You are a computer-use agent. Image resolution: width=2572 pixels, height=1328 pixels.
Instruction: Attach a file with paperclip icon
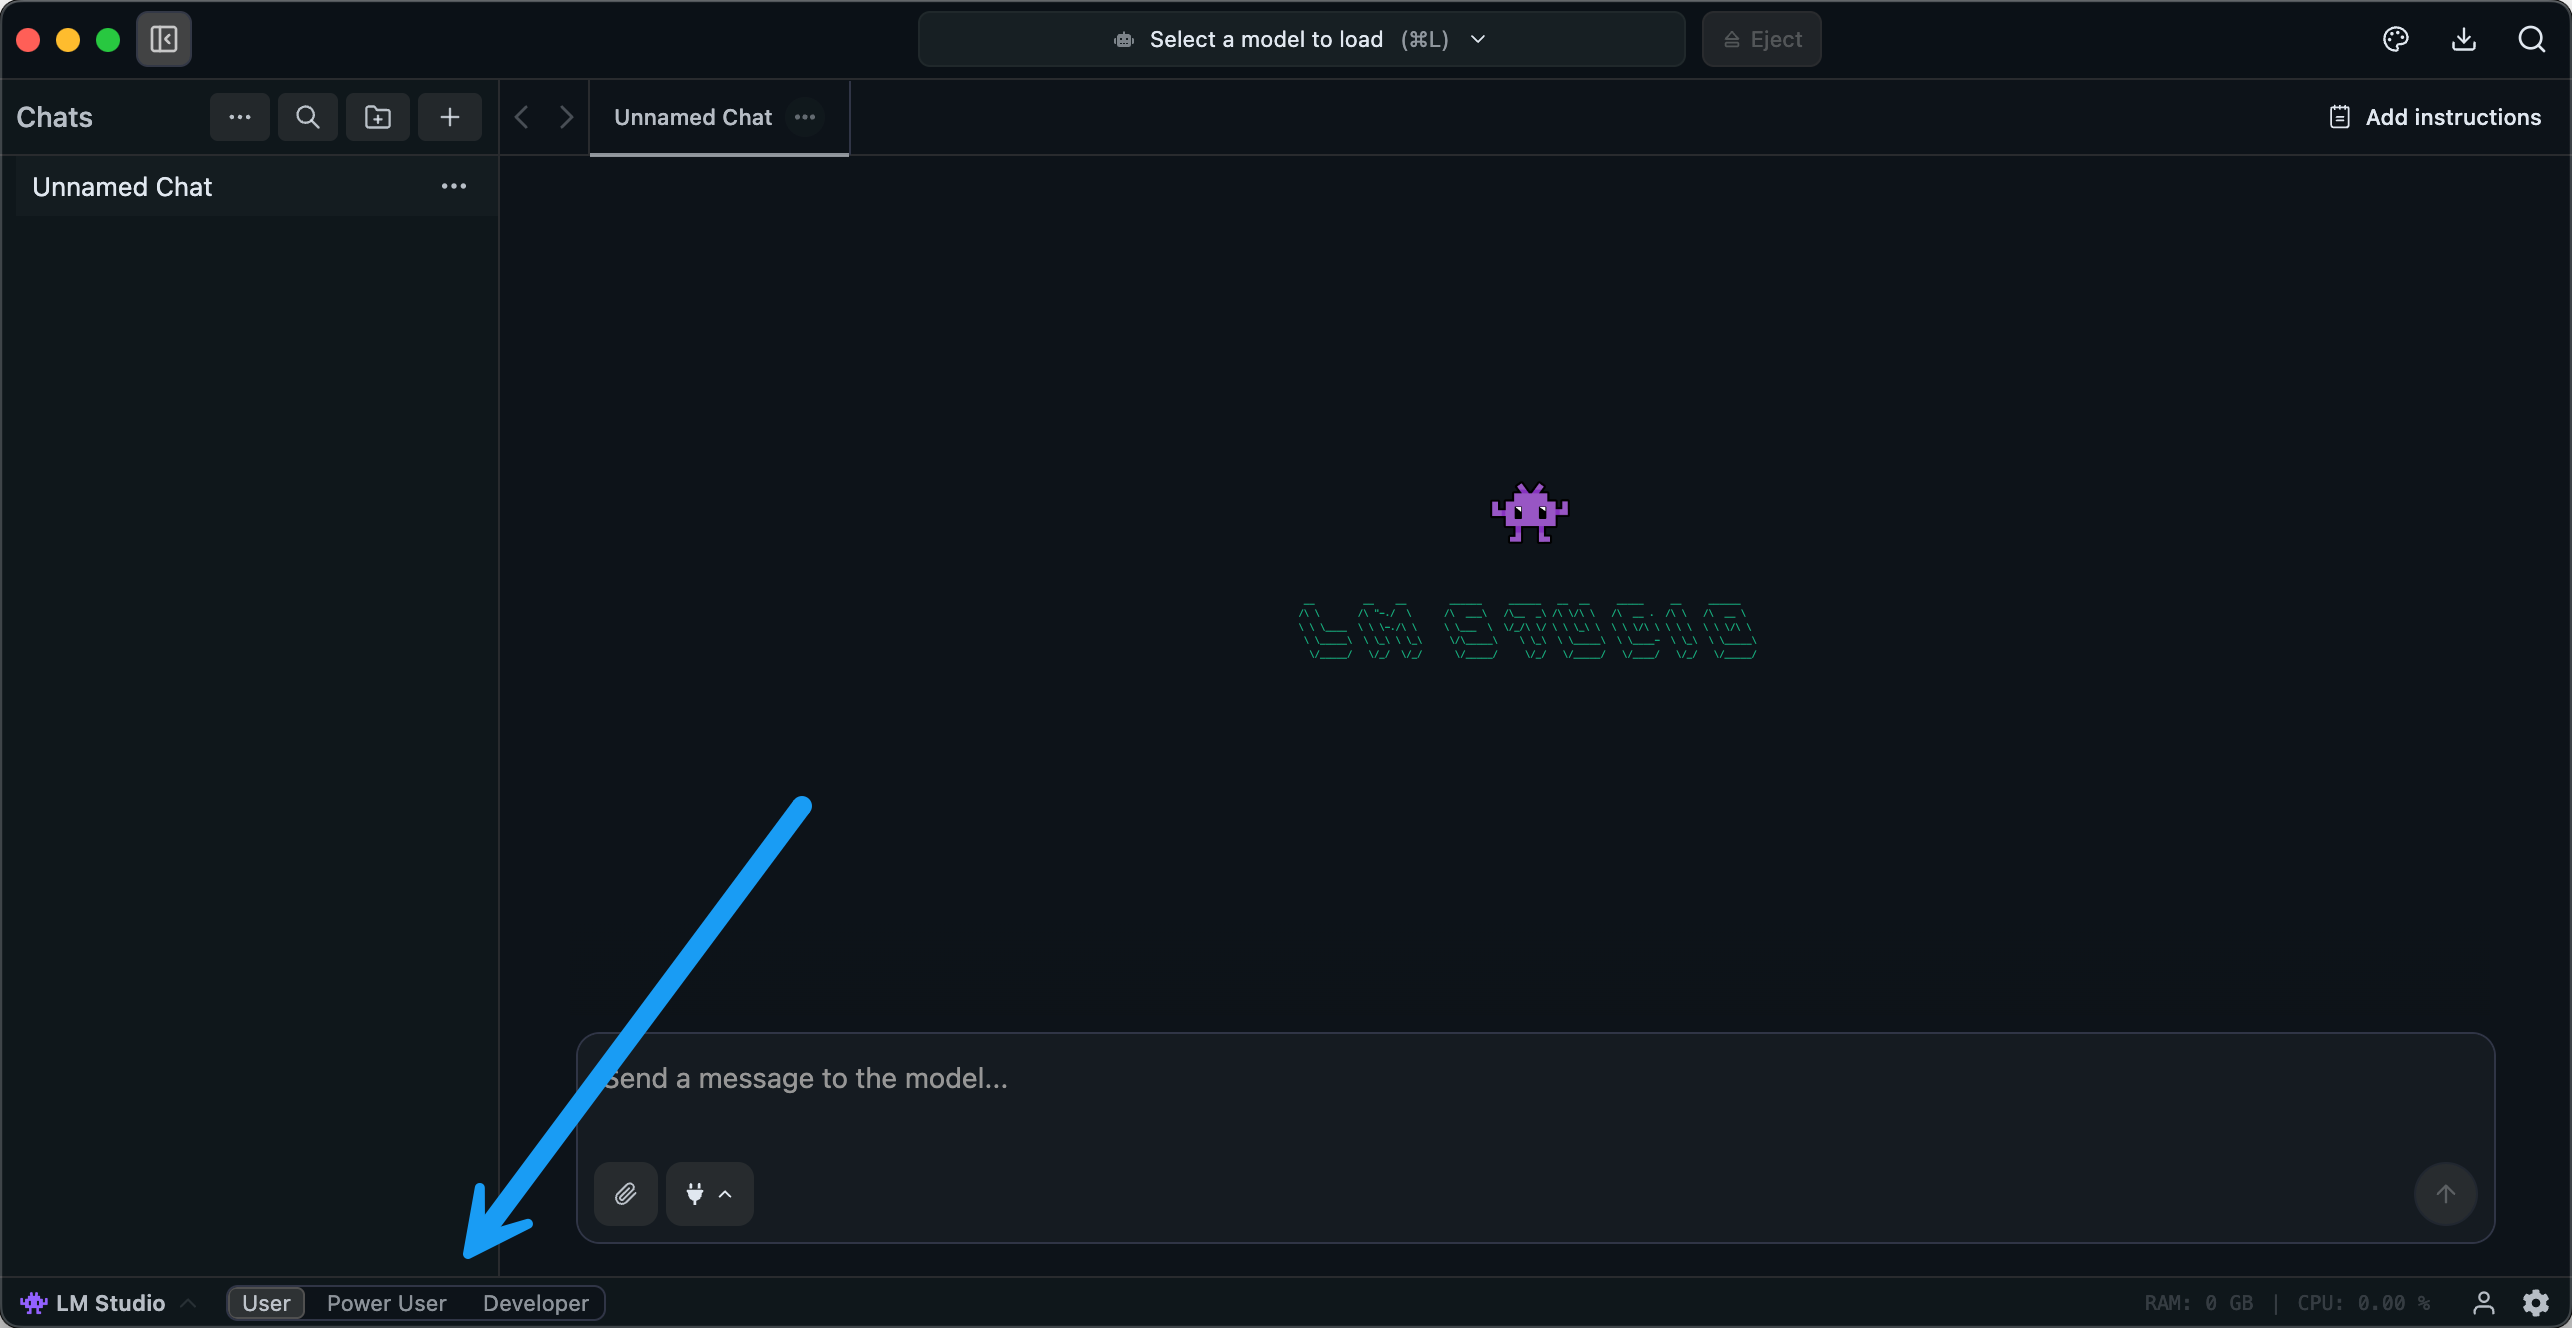[625, 1193]
